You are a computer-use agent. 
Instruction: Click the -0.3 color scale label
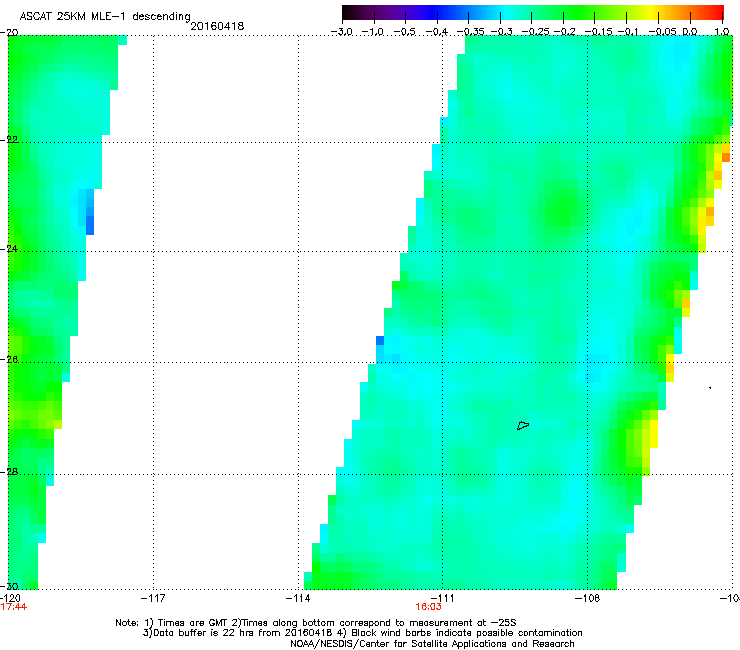502,32
